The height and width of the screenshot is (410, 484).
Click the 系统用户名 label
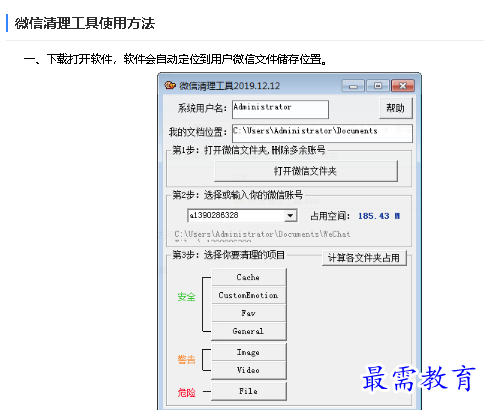click(202, 108)
